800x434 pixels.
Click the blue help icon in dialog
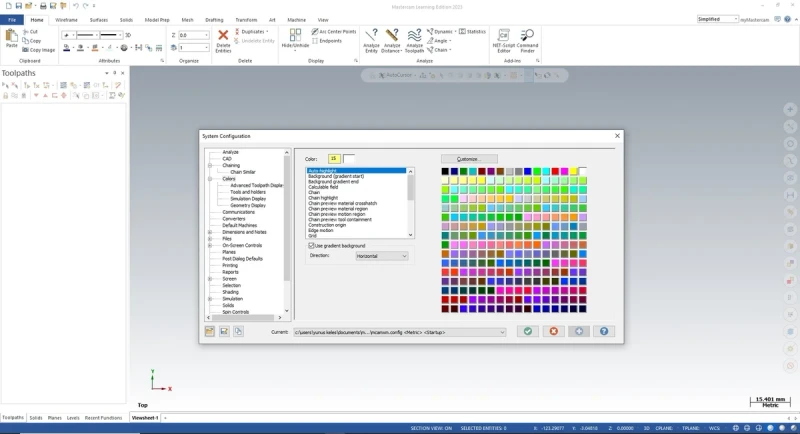pos(604,331)
